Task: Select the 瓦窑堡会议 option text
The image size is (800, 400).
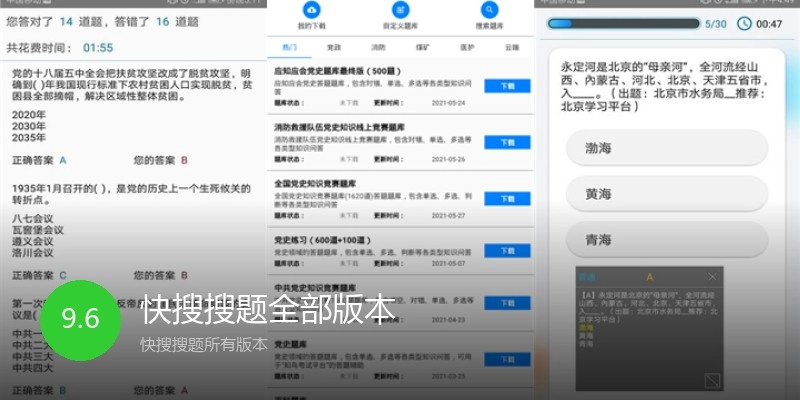Action: pyautogui.click(x=38, y=230)
